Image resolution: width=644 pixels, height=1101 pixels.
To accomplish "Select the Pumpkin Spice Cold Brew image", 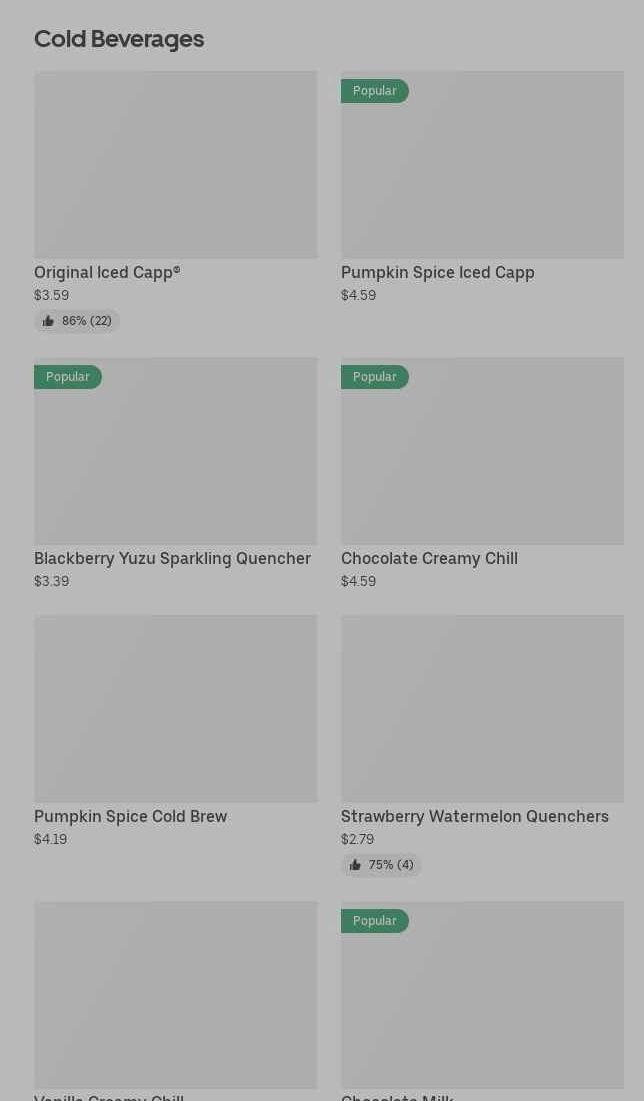I will click(x=176, y=709).
